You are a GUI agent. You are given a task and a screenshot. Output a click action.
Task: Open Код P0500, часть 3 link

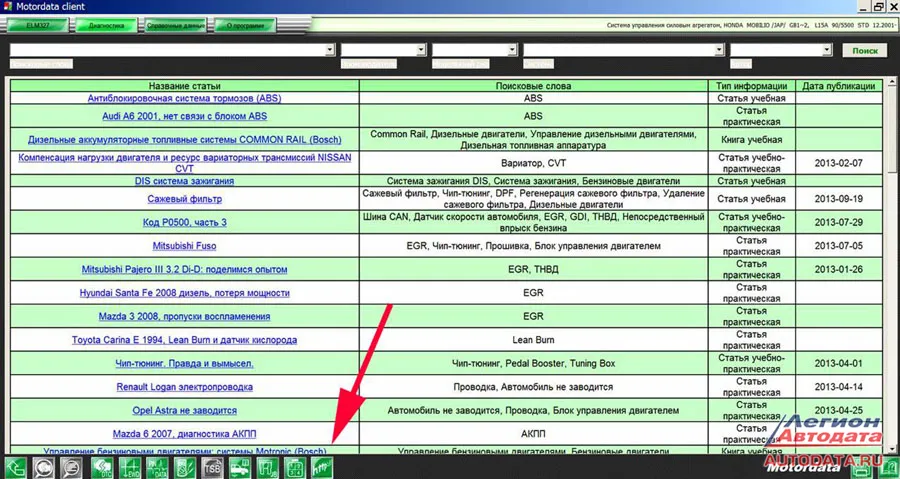184,223
